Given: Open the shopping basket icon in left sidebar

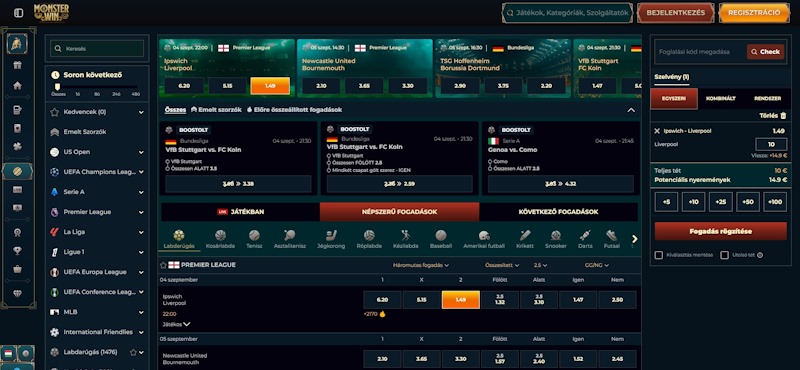Looking at the screenshot, I should pos(17,269).
